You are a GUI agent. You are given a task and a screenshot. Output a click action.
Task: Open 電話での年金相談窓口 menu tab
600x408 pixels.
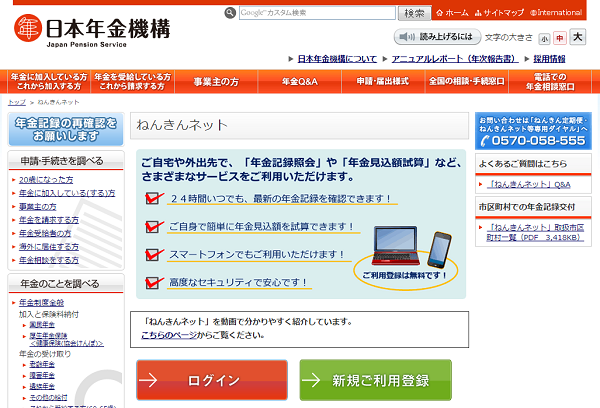pos(550,82)
